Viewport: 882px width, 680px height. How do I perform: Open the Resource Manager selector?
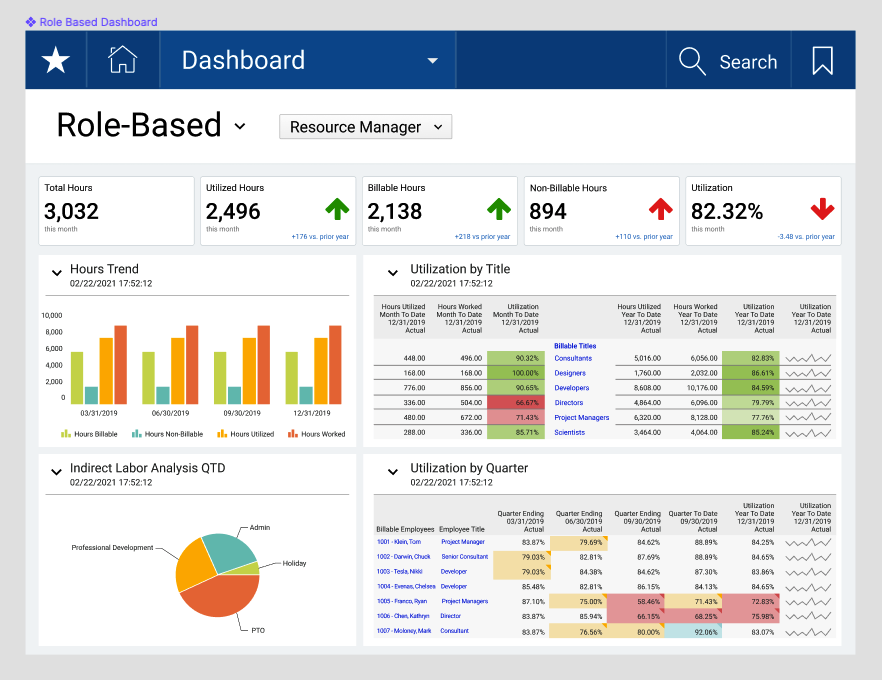365,127
